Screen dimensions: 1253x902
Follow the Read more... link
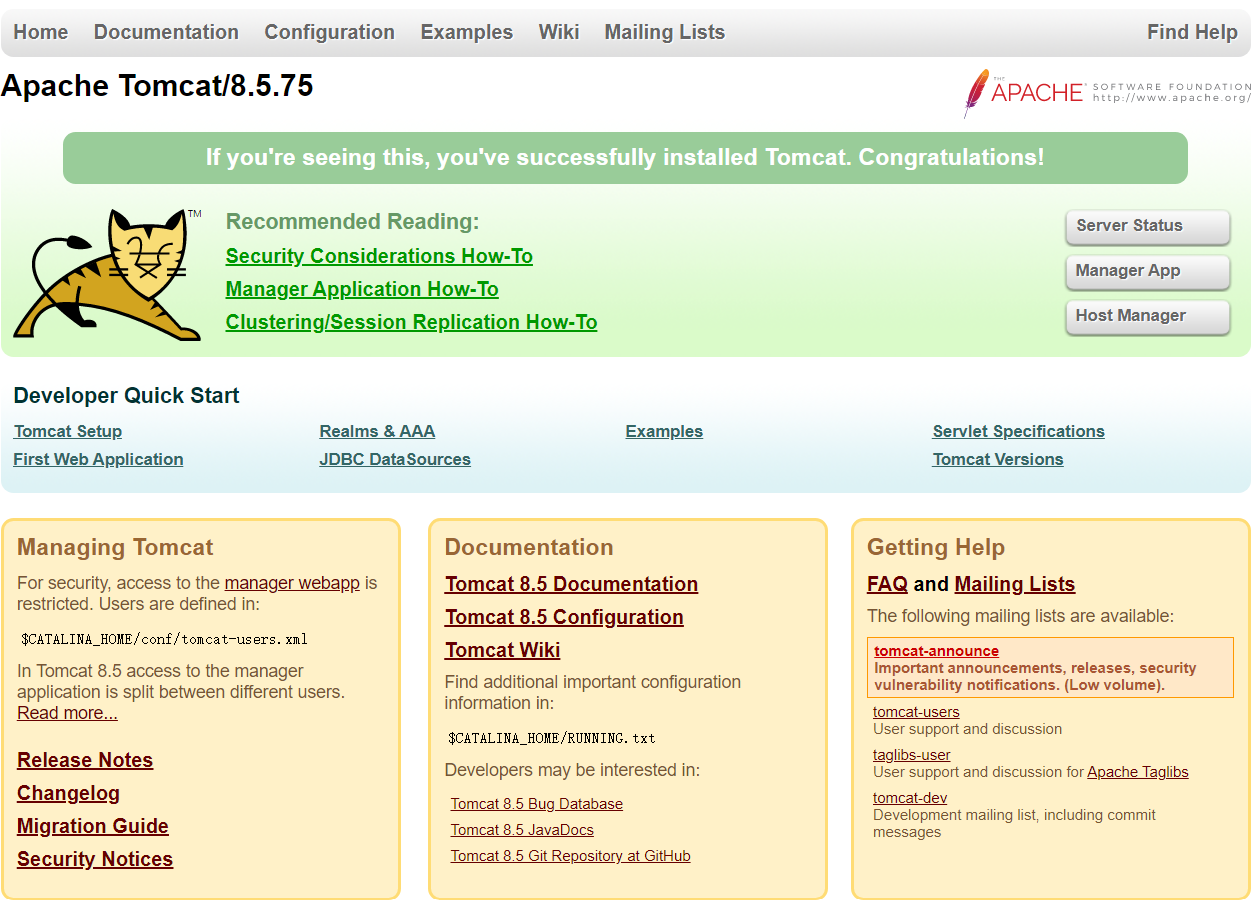67,713
